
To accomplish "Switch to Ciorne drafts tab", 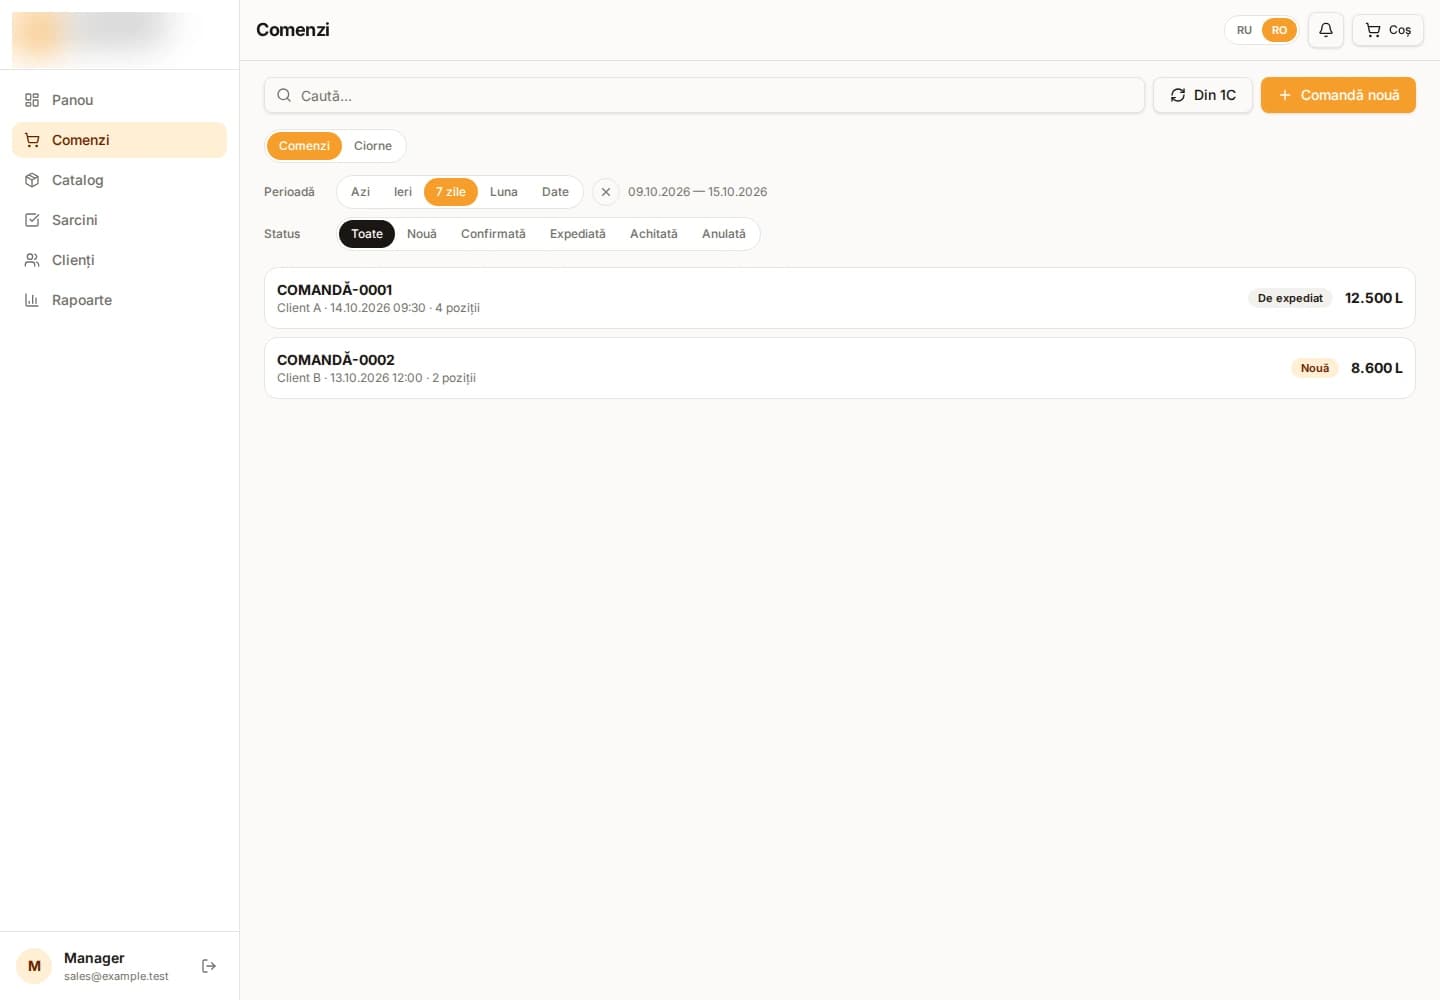I will pyautogui.click(x=373, y=146).
